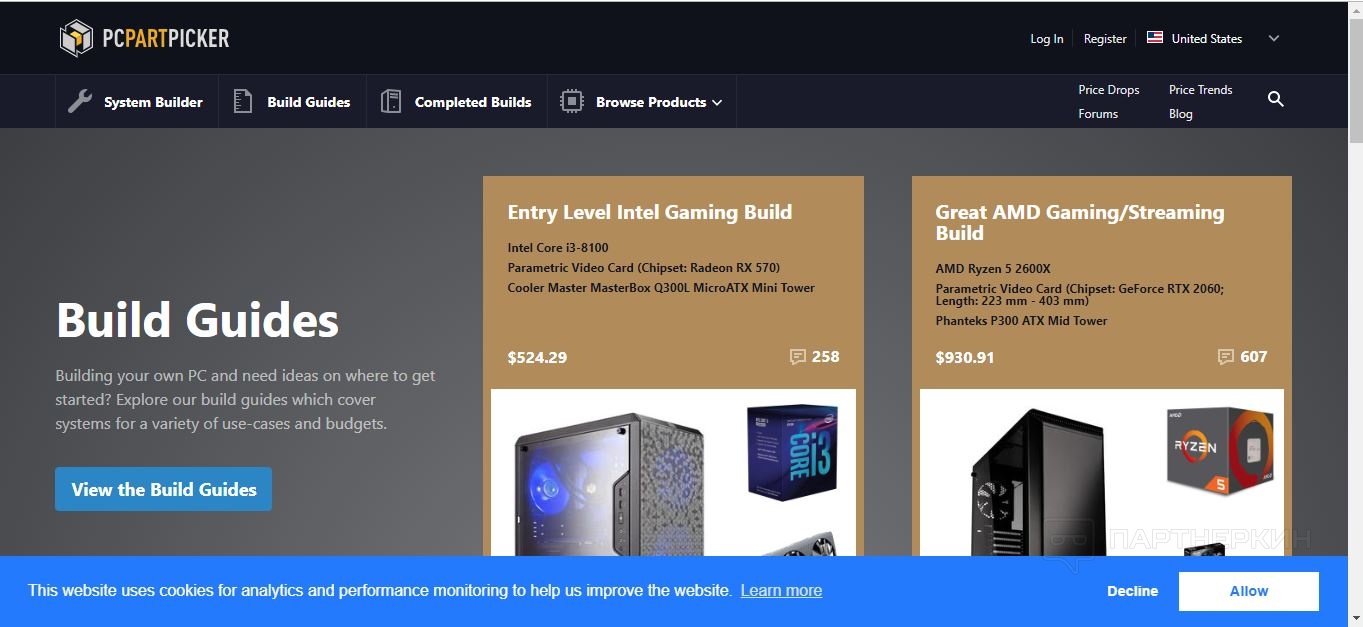Click the Completed Builds tower icon

click(391, 101)
